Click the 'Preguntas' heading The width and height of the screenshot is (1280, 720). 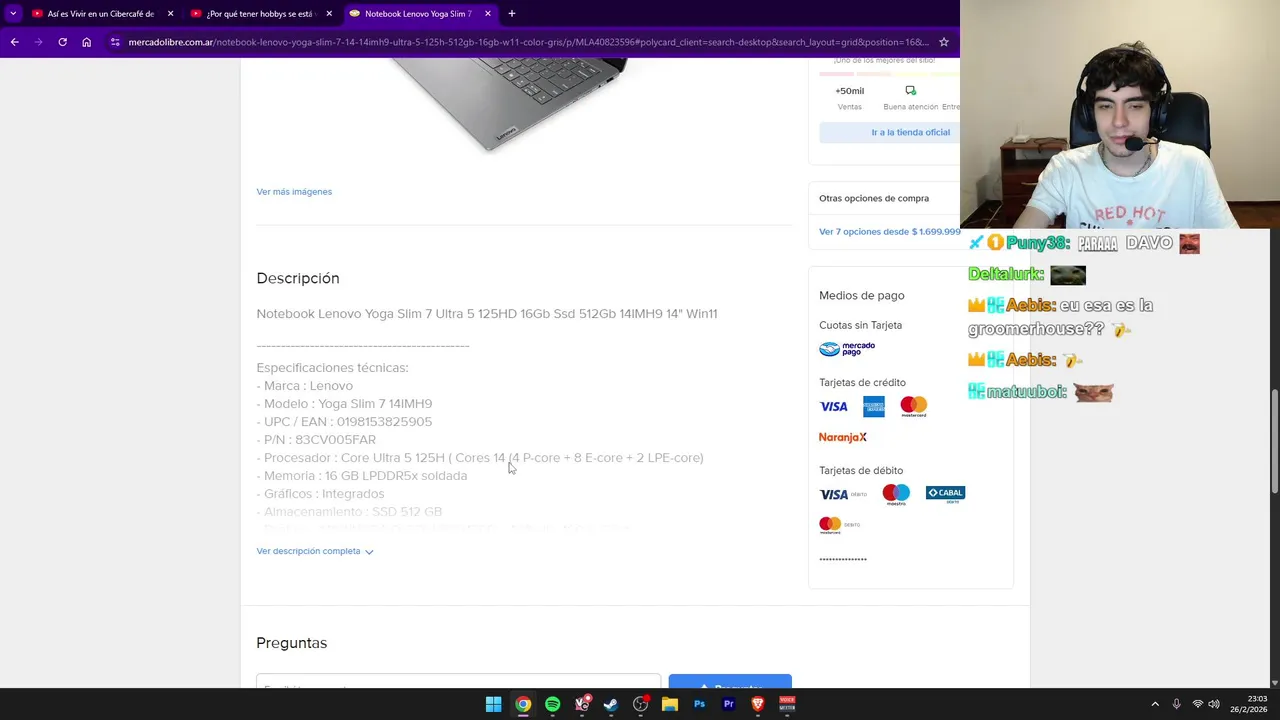pos(292,643)
